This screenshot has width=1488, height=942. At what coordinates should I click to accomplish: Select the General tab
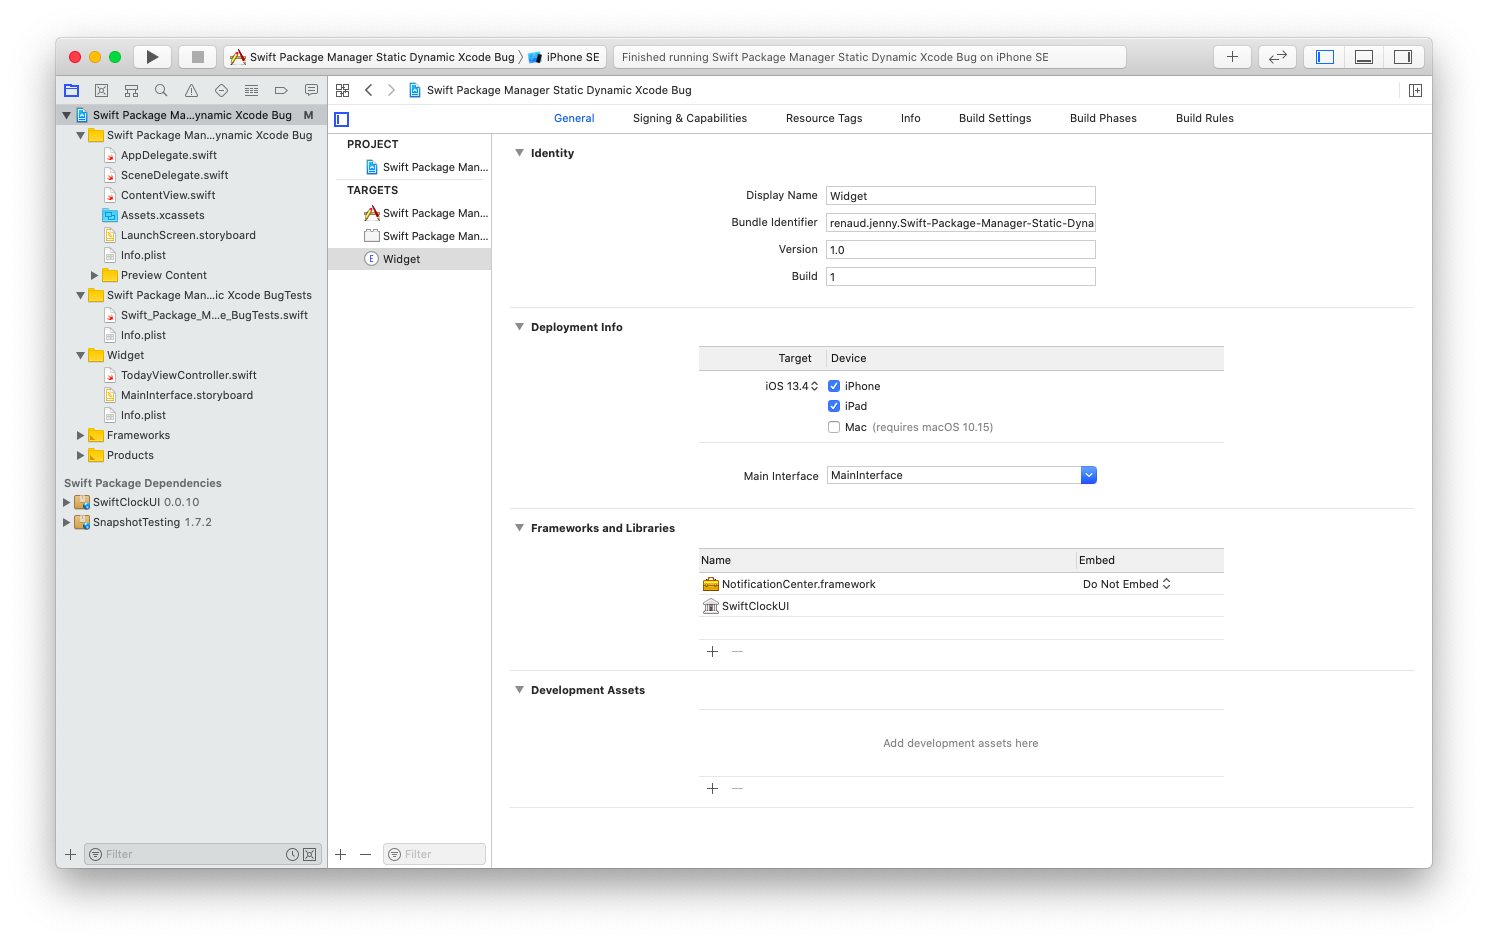click(x=574, y=118)
